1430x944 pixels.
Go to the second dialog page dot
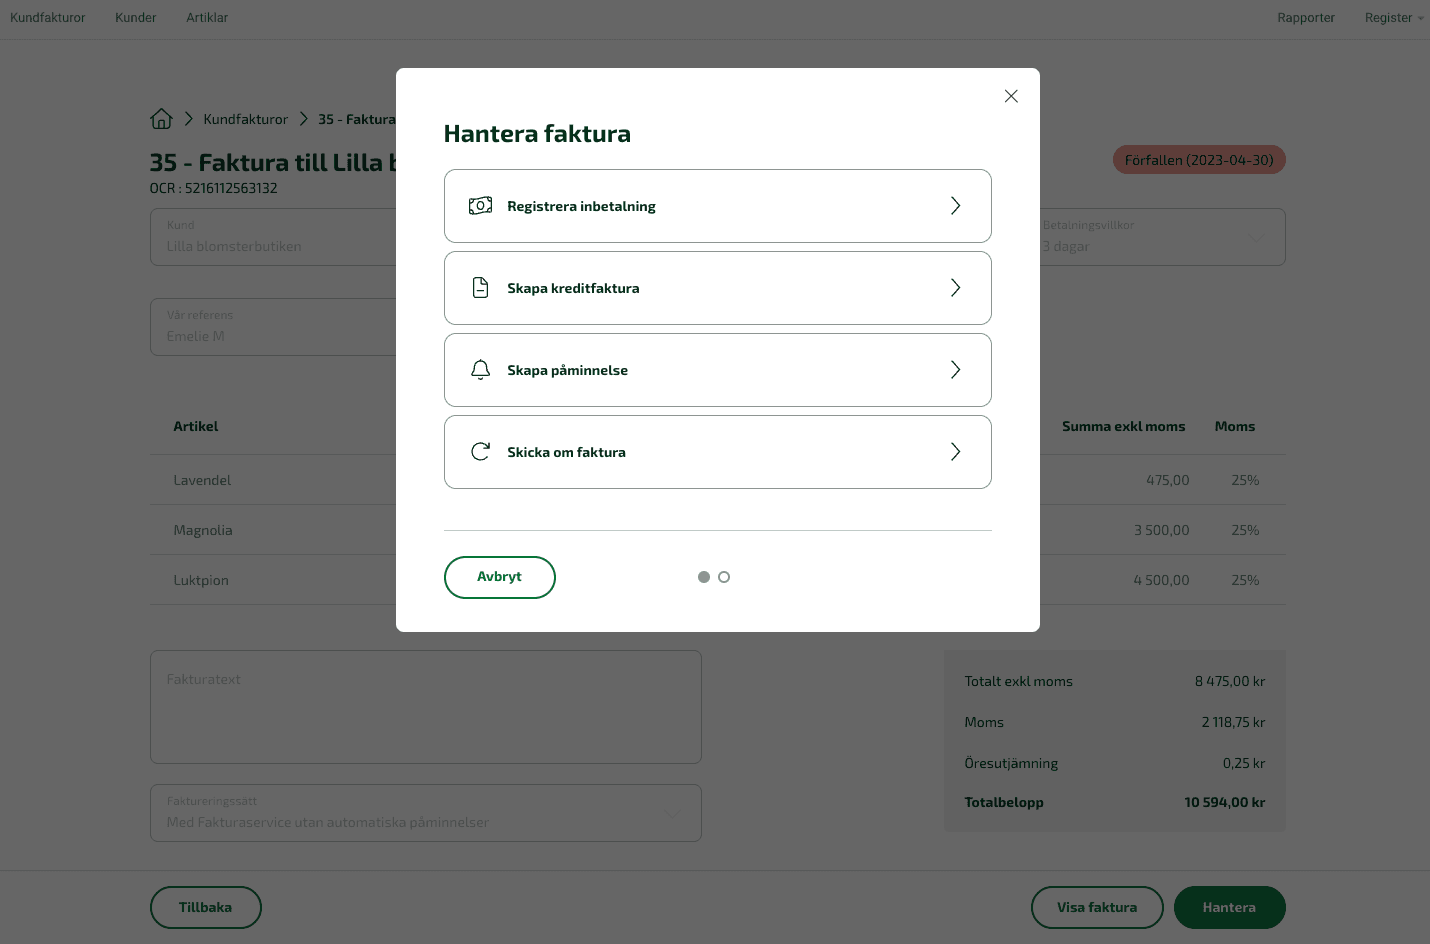coord(724,577)
